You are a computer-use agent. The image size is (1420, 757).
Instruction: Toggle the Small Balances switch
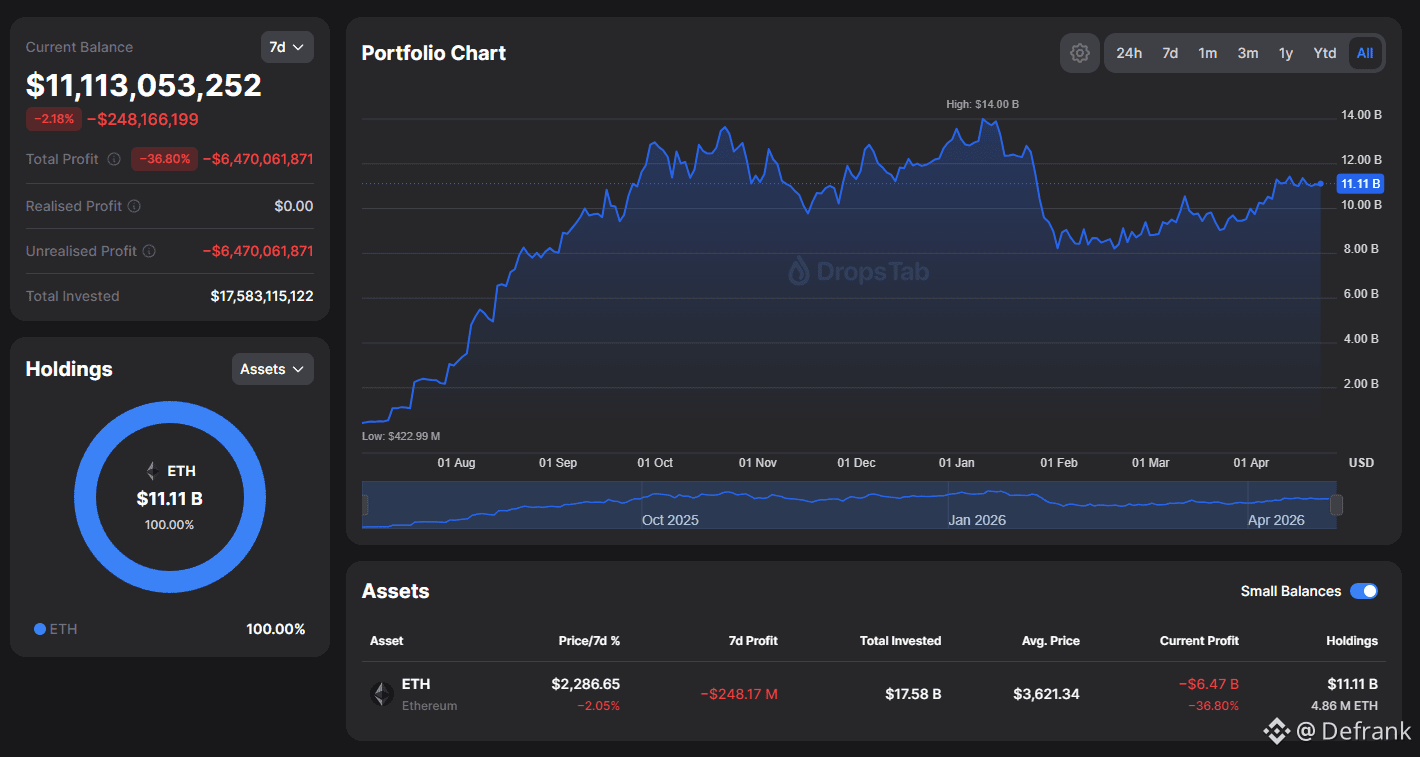pos(1364,591)
